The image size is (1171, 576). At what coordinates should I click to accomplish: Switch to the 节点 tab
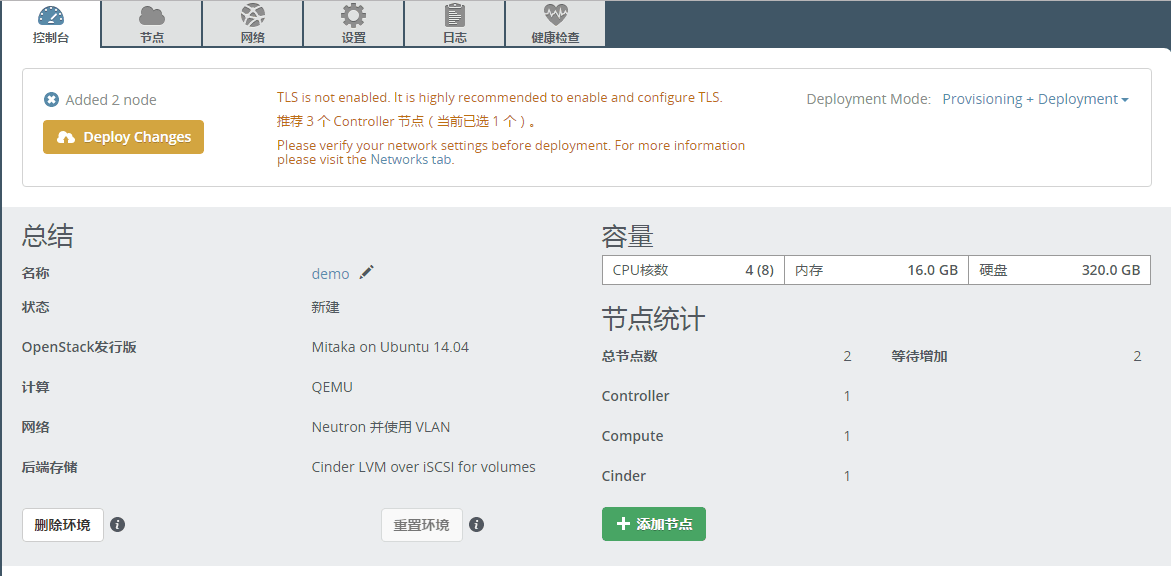(x=152, y=24)
